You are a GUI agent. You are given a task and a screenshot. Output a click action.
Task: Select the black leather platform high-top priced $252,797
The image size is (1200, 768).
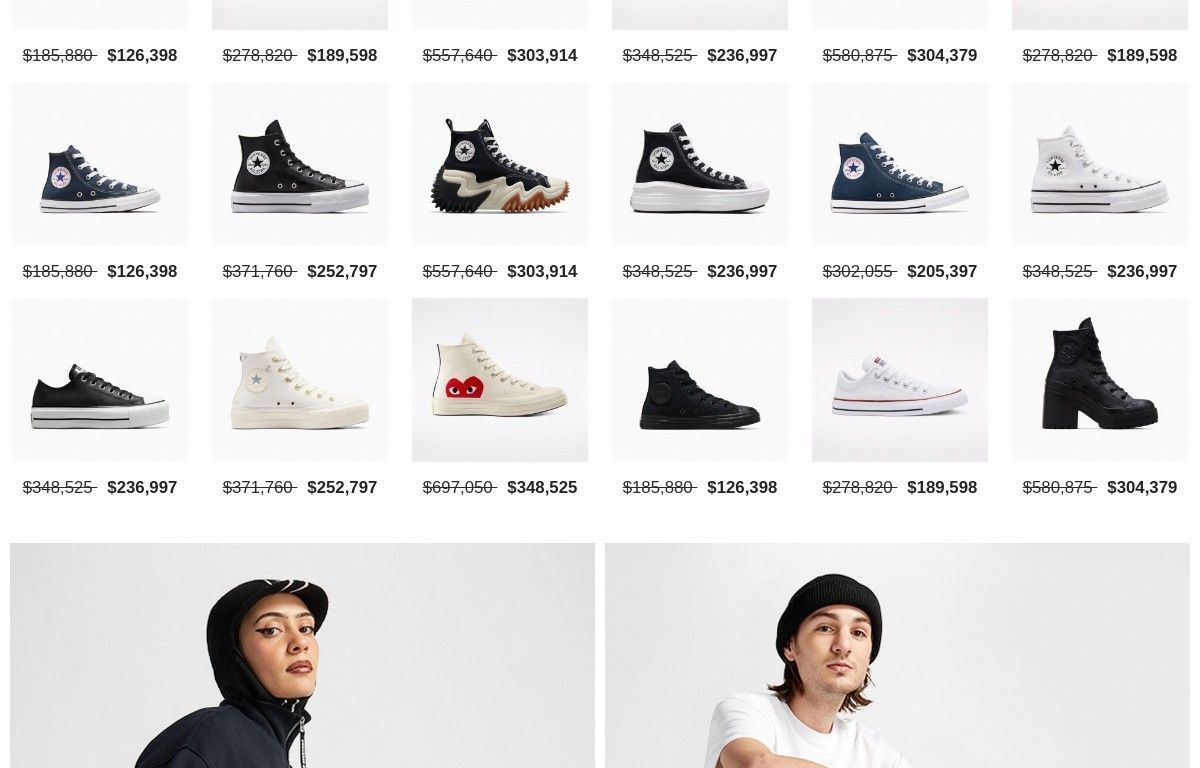pos(300,164)
